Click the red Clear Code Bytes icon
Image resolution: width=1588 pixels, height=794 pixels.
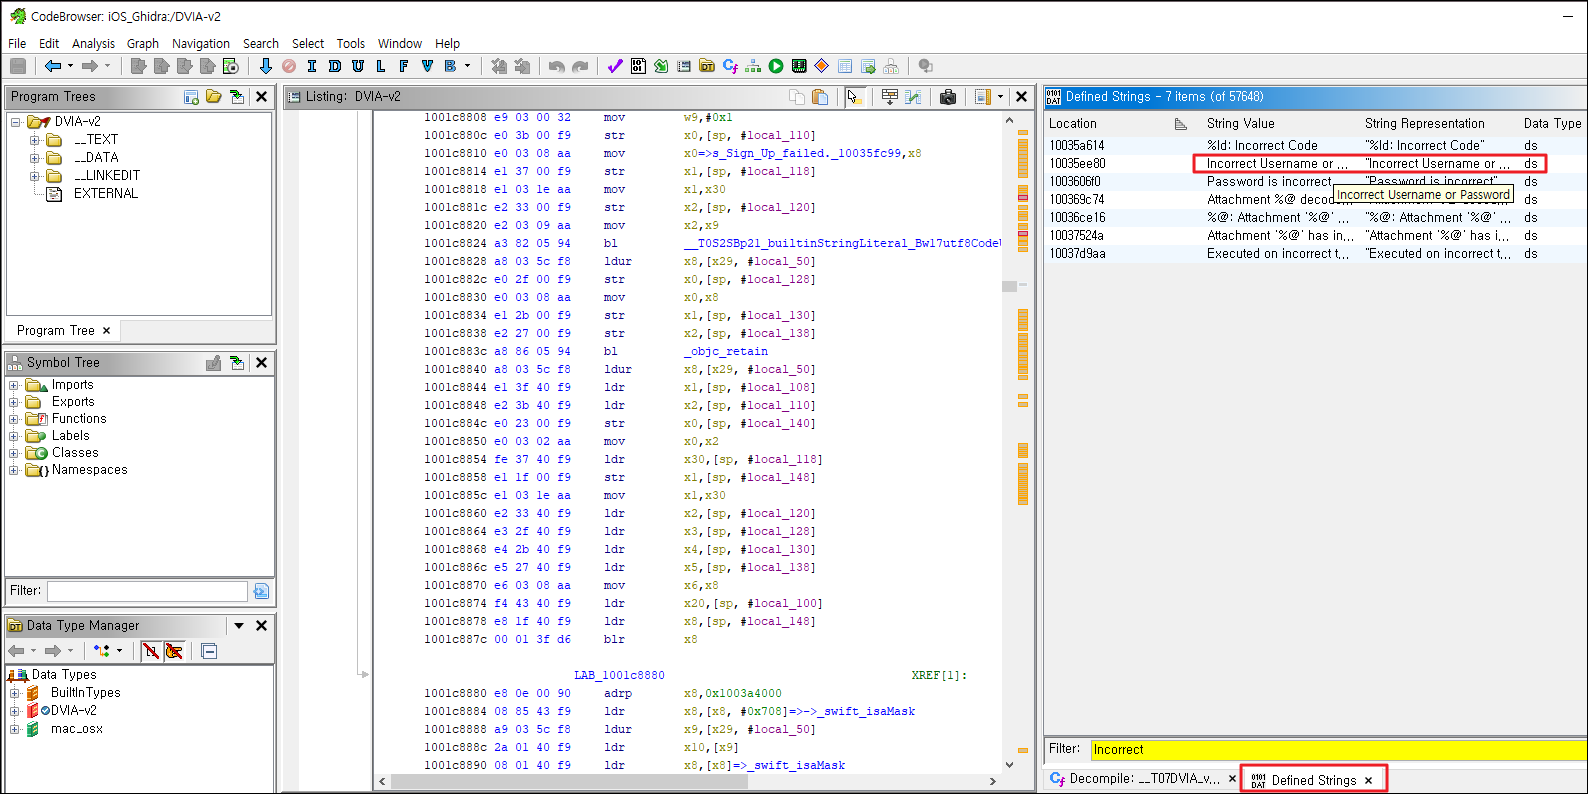point(289,66)
